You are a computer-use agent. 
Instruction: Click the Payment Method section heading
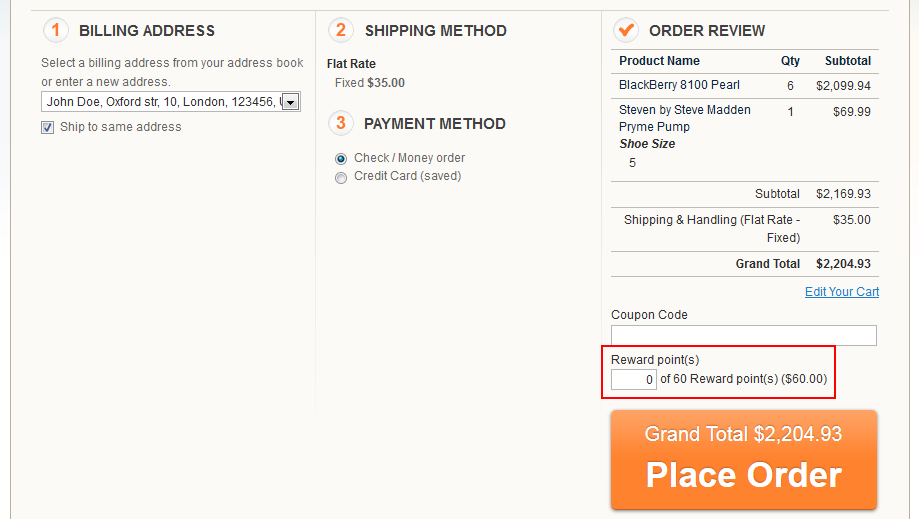coord(434,124)
